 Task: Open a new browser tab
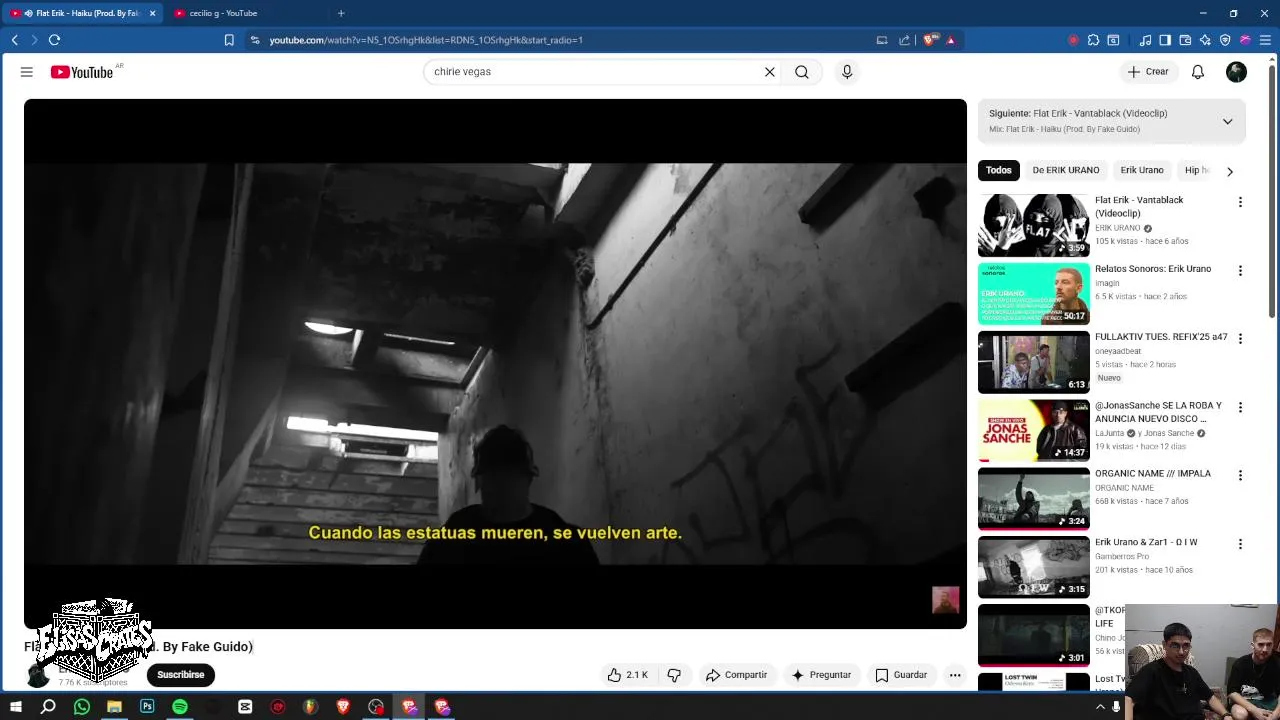341,13
